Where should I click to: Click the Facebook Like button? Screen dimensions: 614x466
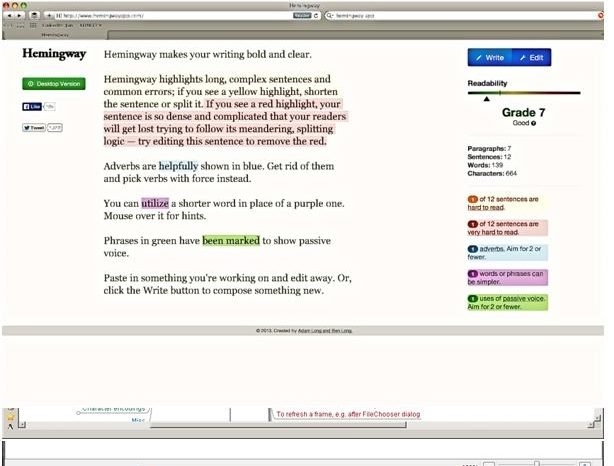tap(32, 107)
